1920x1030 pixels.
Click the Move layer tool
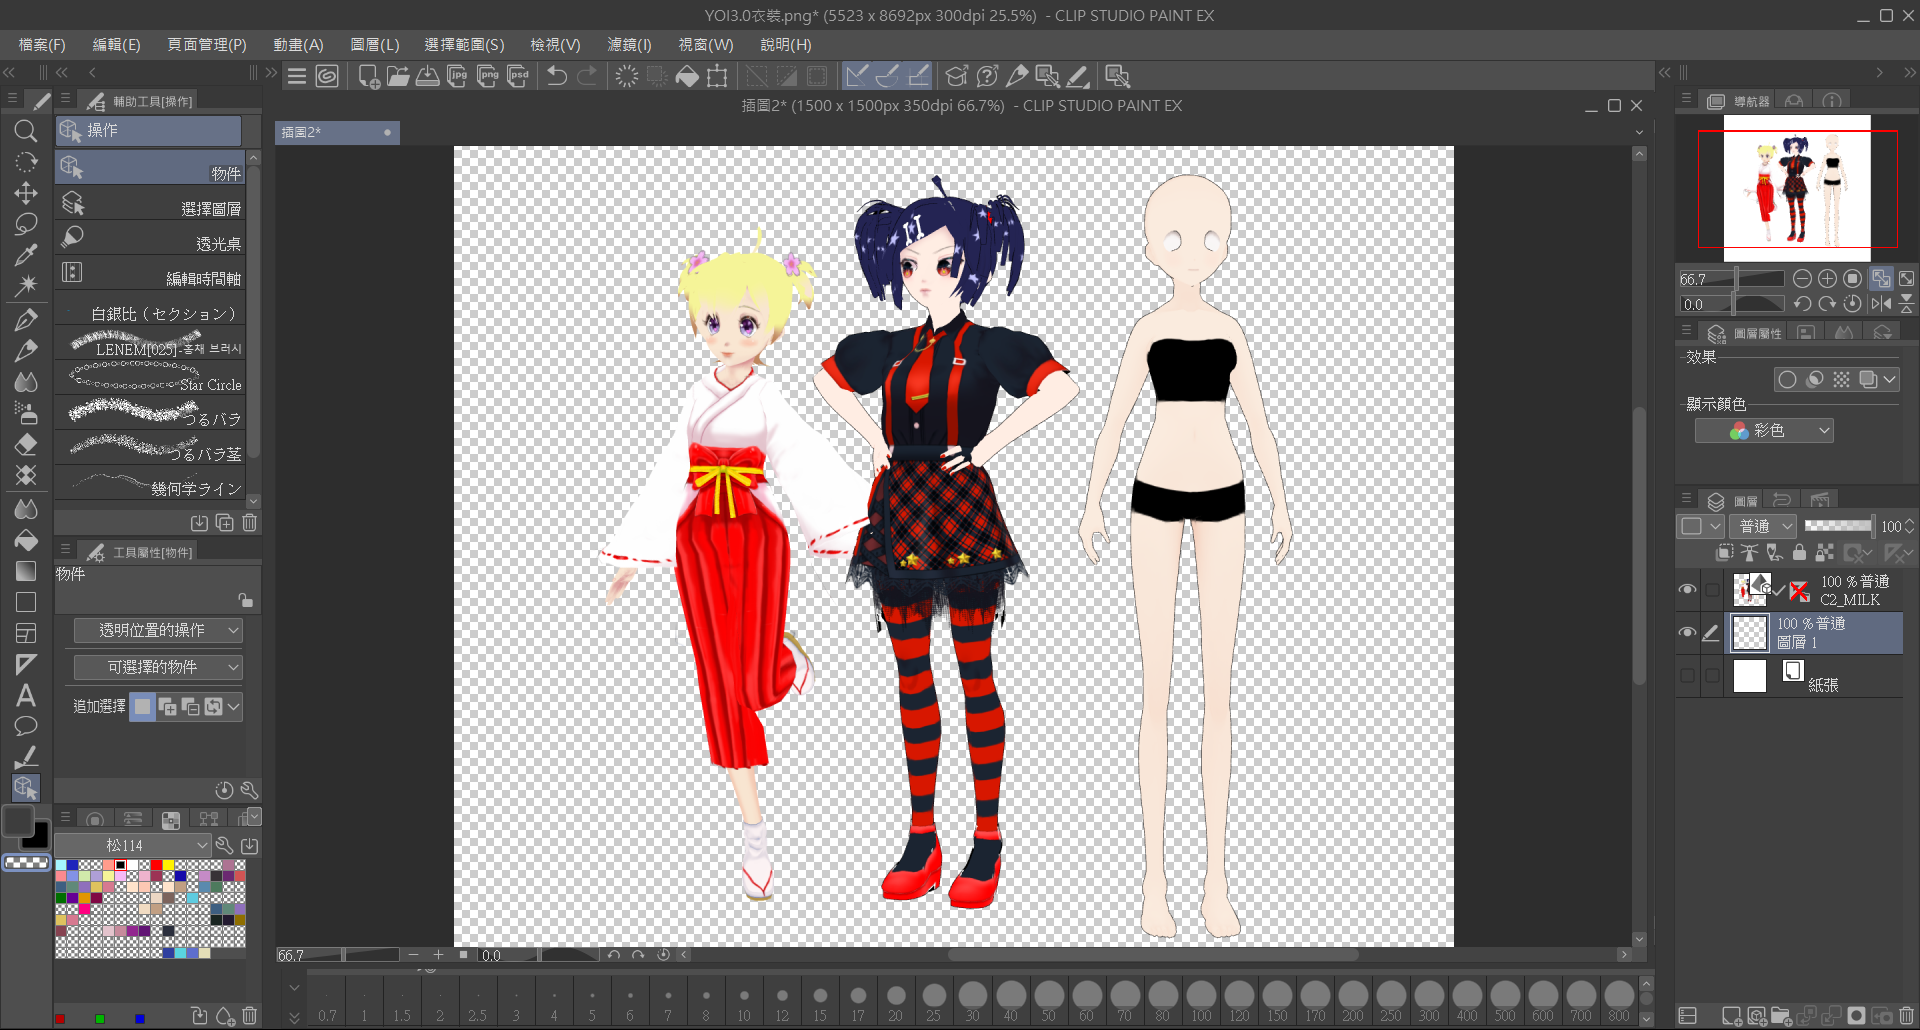(x=26, y=193)
